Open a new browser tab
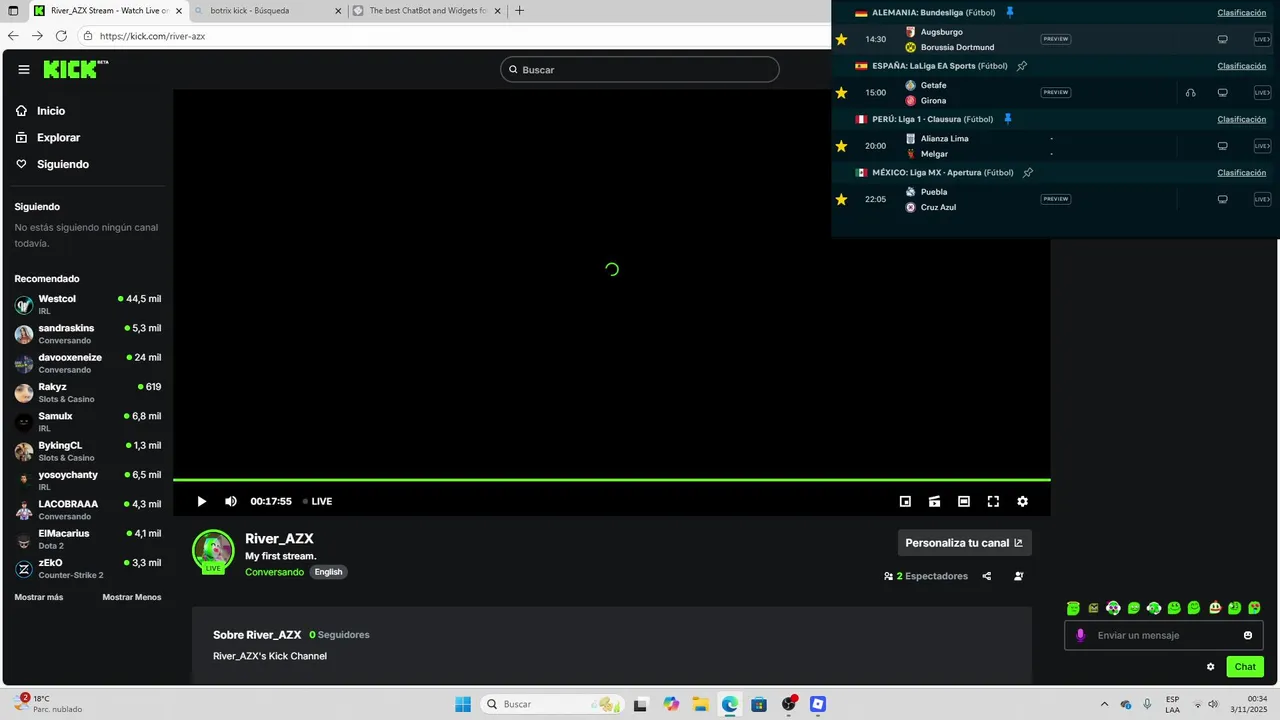Screen dimensions: 1280x720 pos(519,11)
